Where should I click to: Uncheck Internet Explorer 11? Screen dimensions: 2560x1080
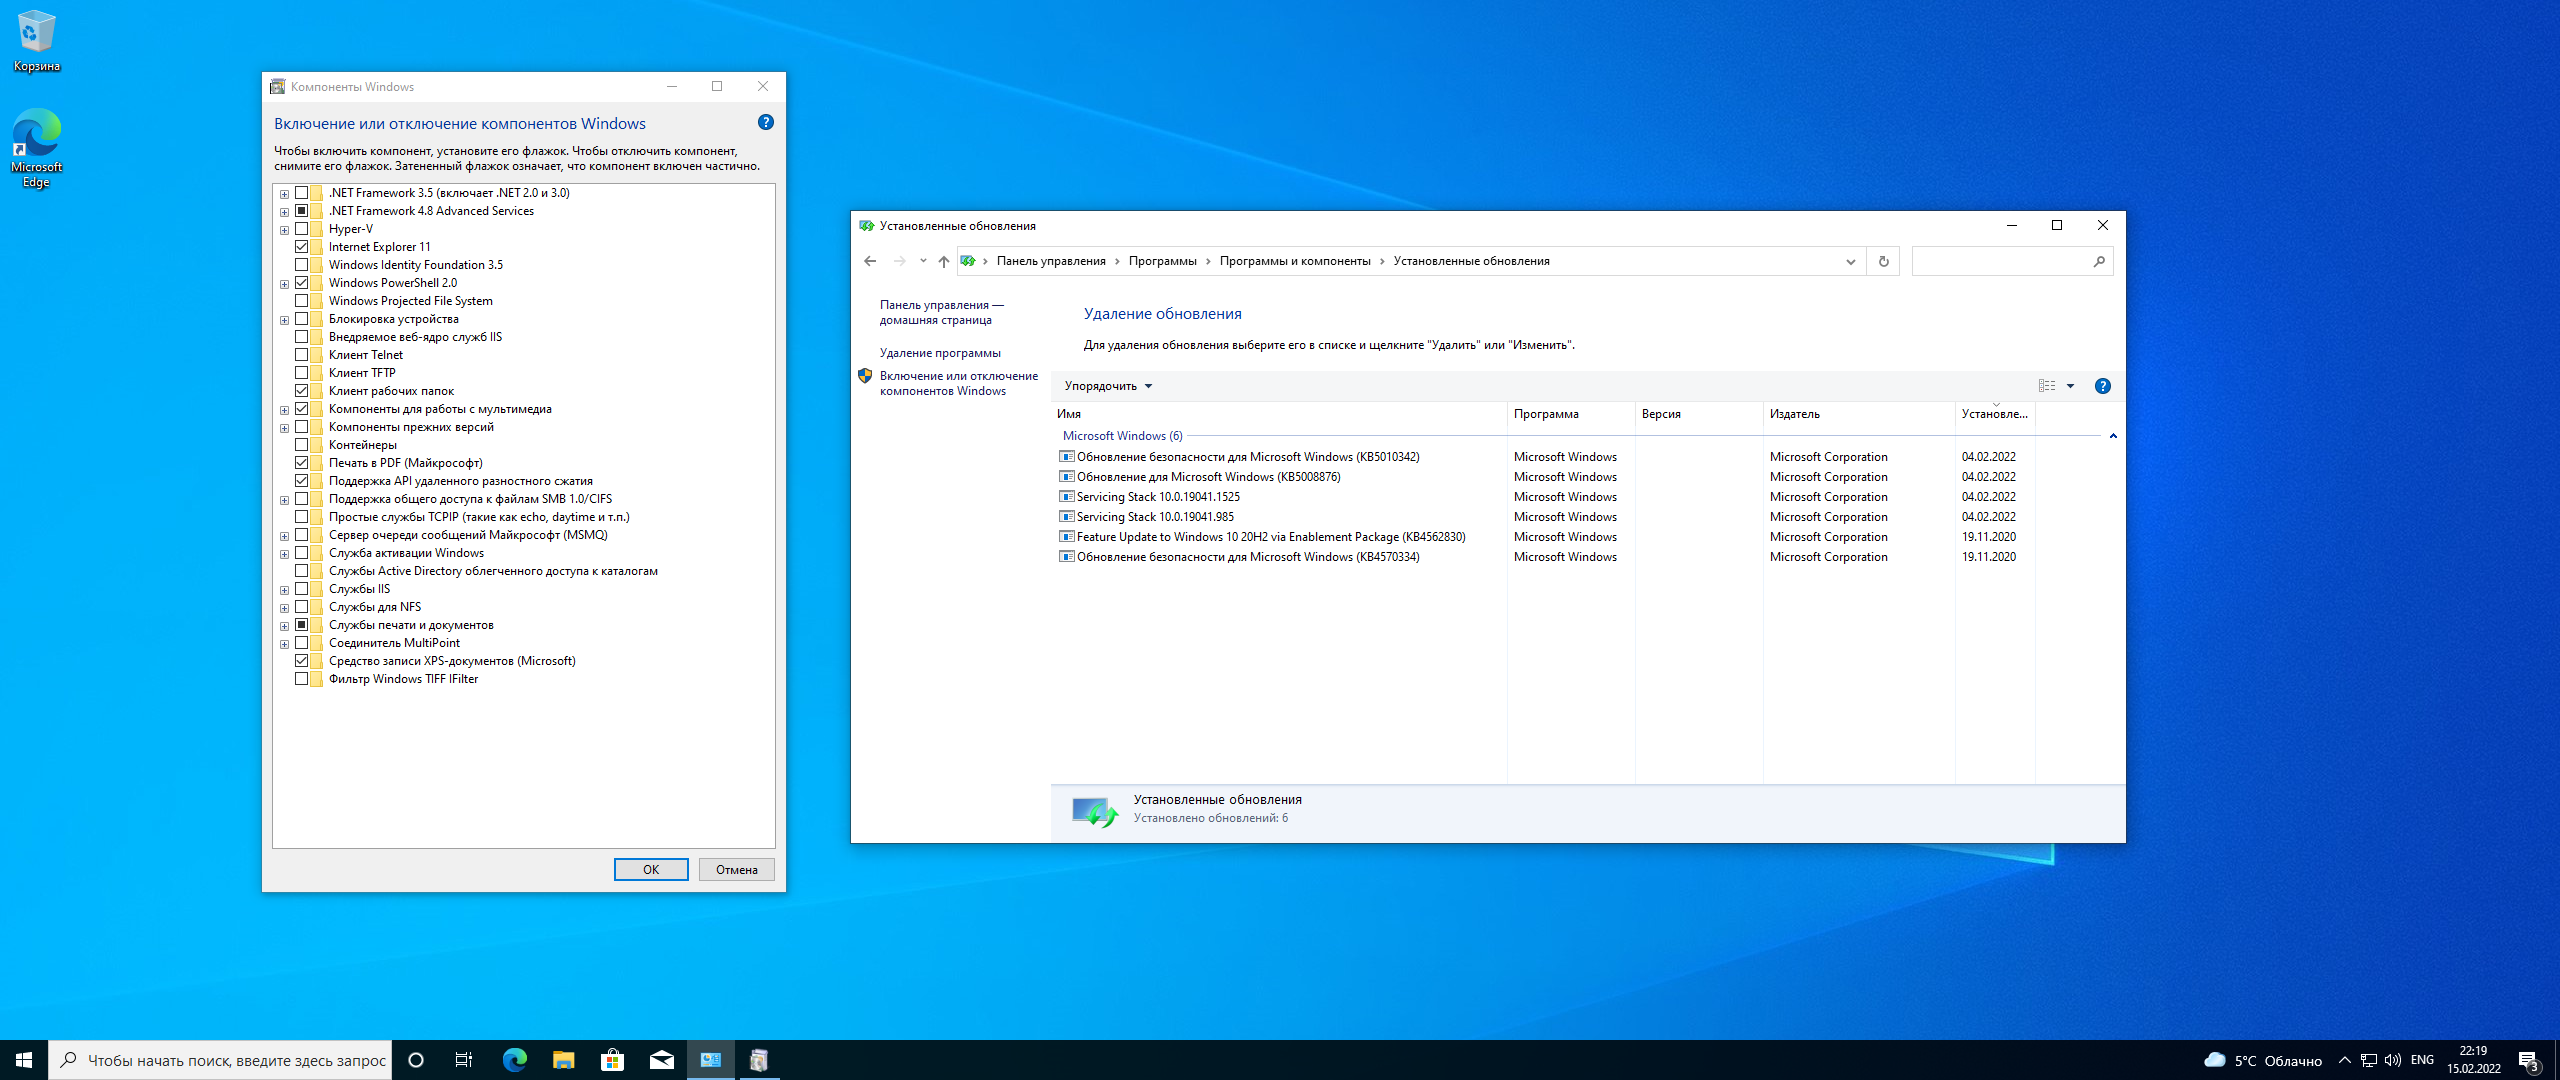click(x=301, y=247)
